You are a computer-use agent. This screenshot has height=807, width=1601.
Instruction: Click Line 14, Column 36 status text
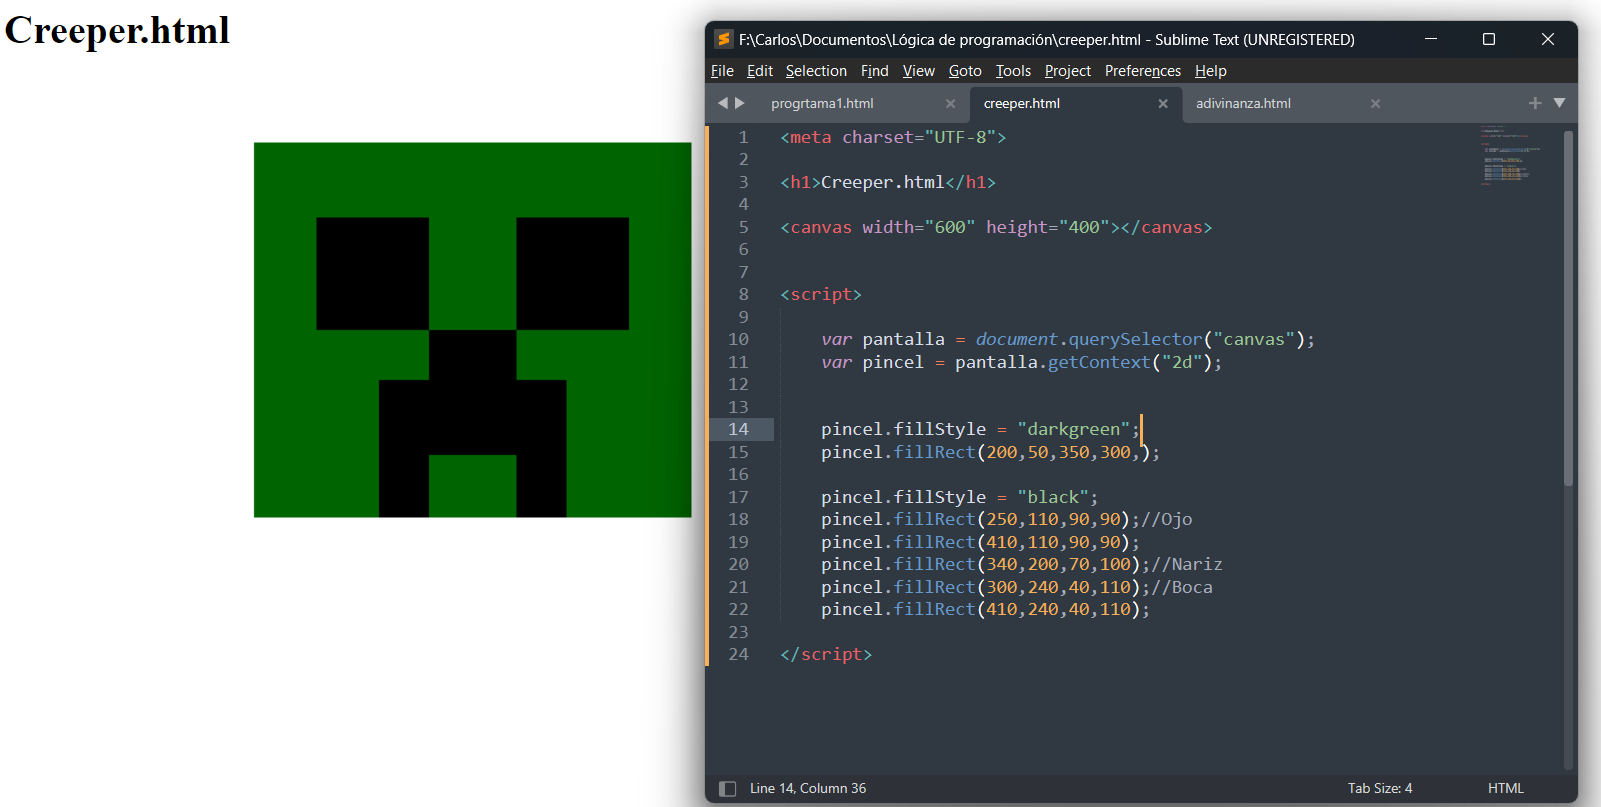(808, 788)
